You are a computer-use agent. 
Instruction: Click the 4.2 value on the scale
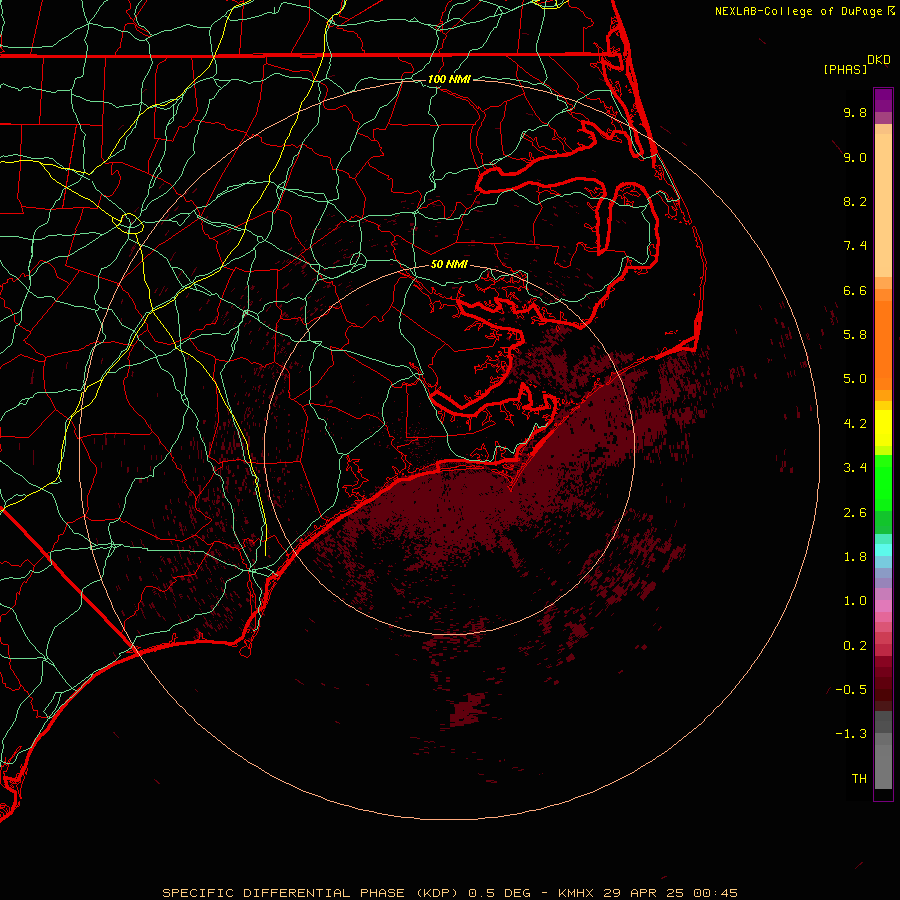(x=855, y=424)
